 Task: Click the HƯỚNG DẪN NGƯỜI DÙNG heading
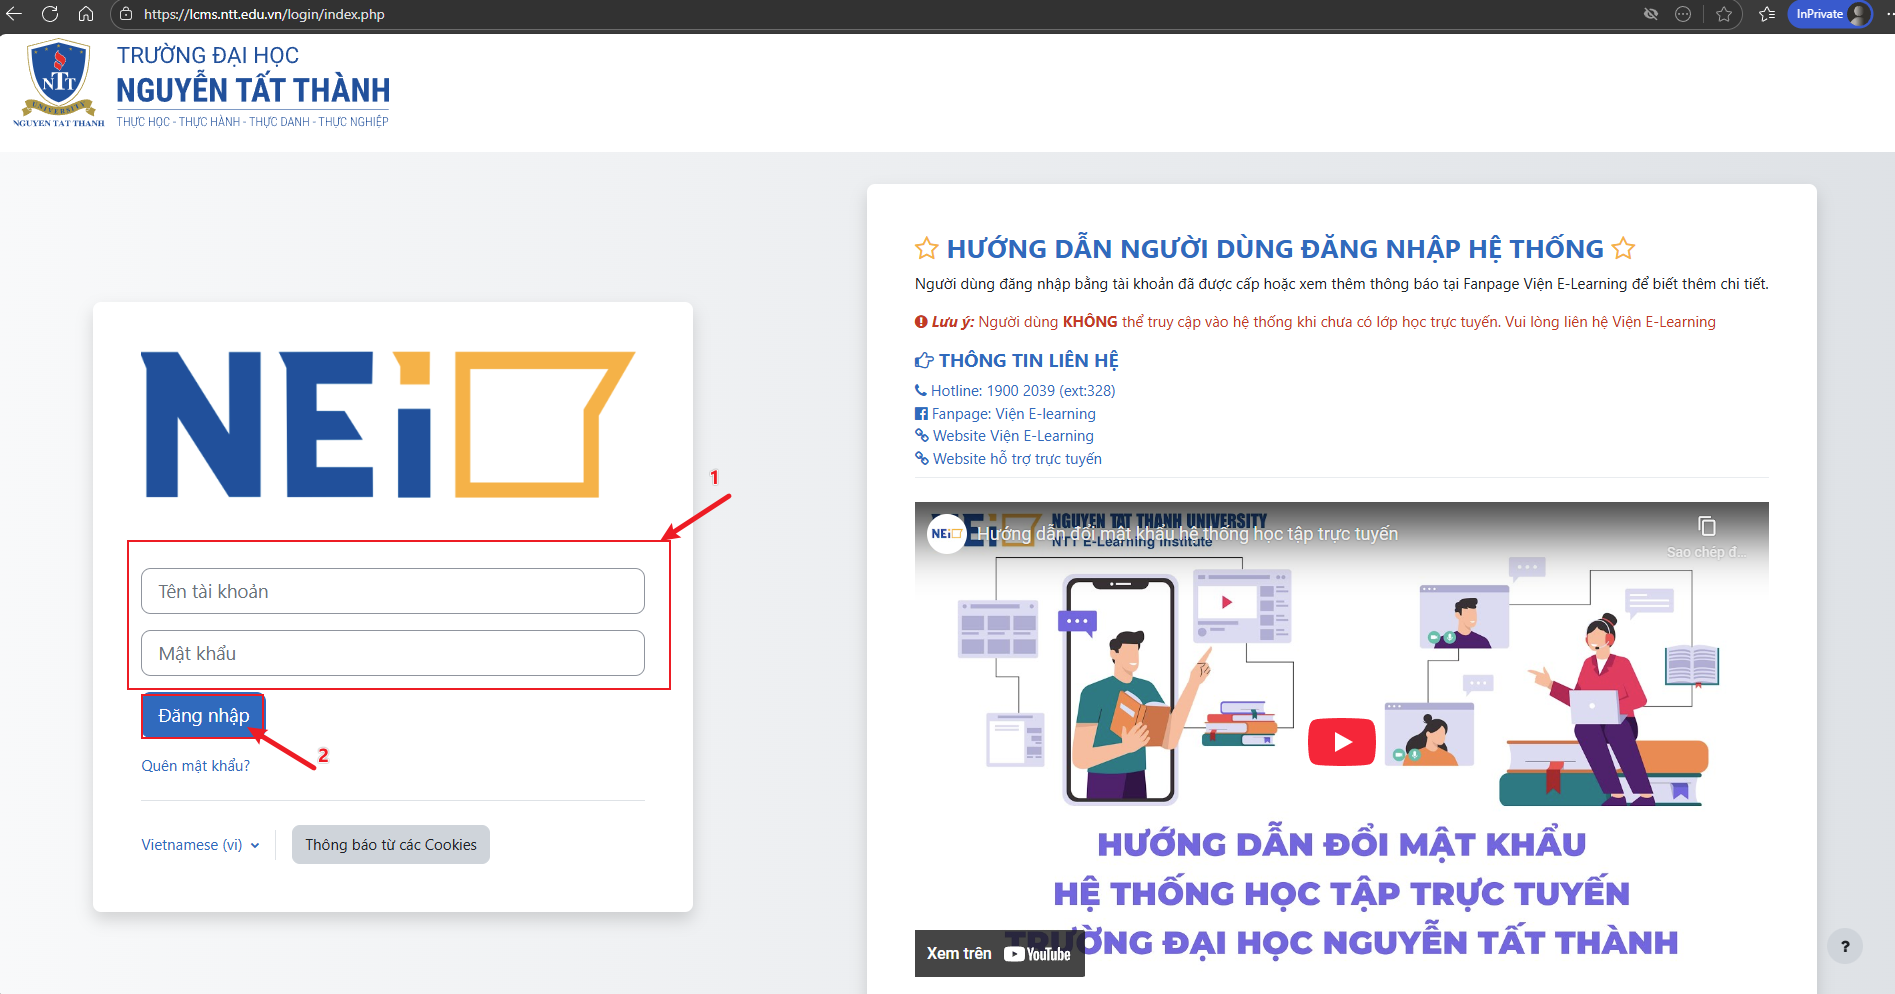(1275, 249)
